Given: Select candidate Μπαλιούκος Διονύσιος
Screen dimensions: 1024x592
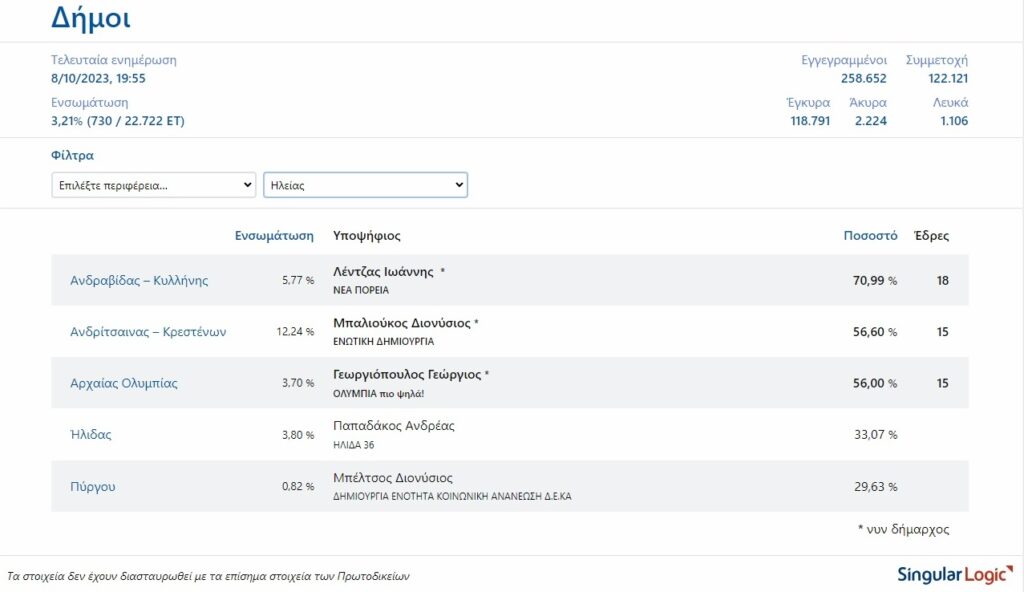Looking at the screenshot, I should (402, 323).
